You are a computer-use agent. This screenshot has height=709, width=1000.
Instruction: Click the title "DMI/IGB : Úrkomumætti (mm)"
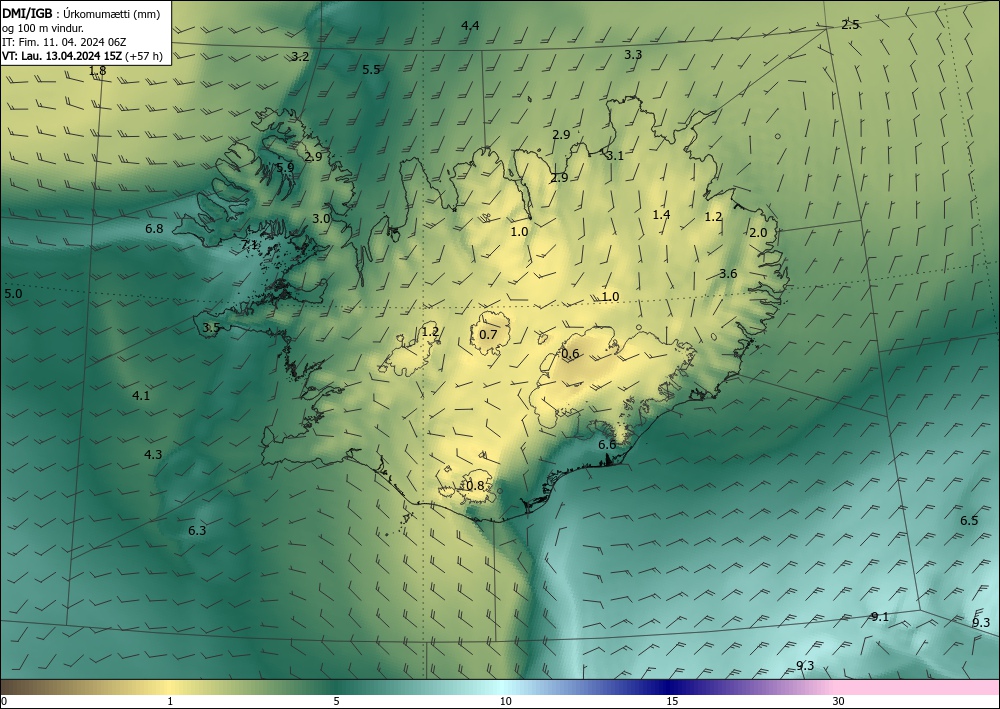pyautogui.click(x=81, y=14)
